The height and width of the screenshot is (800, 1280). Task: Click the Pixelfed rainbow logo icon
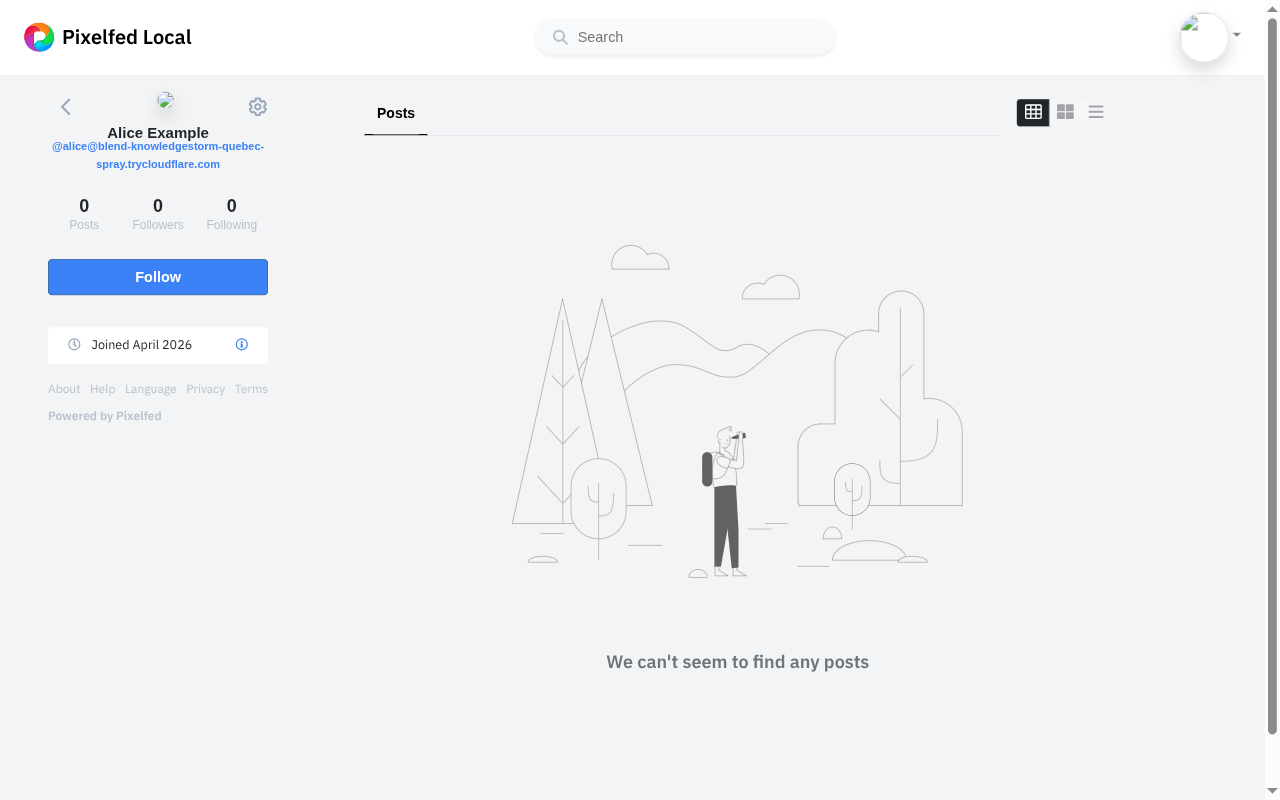pyautogui.click(x=39, y=37)
